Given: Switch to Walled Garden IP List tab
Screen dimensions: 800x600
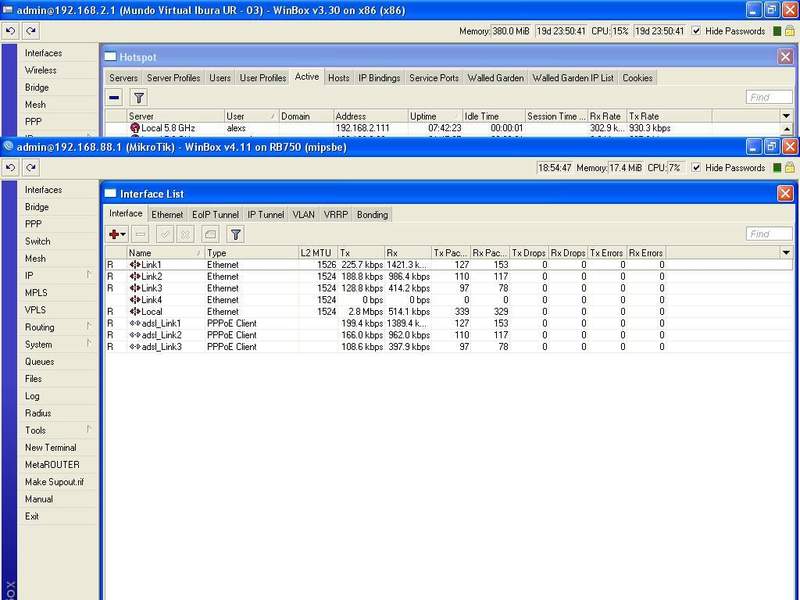Looking at the screenshot, I should (x=573, y=78).
